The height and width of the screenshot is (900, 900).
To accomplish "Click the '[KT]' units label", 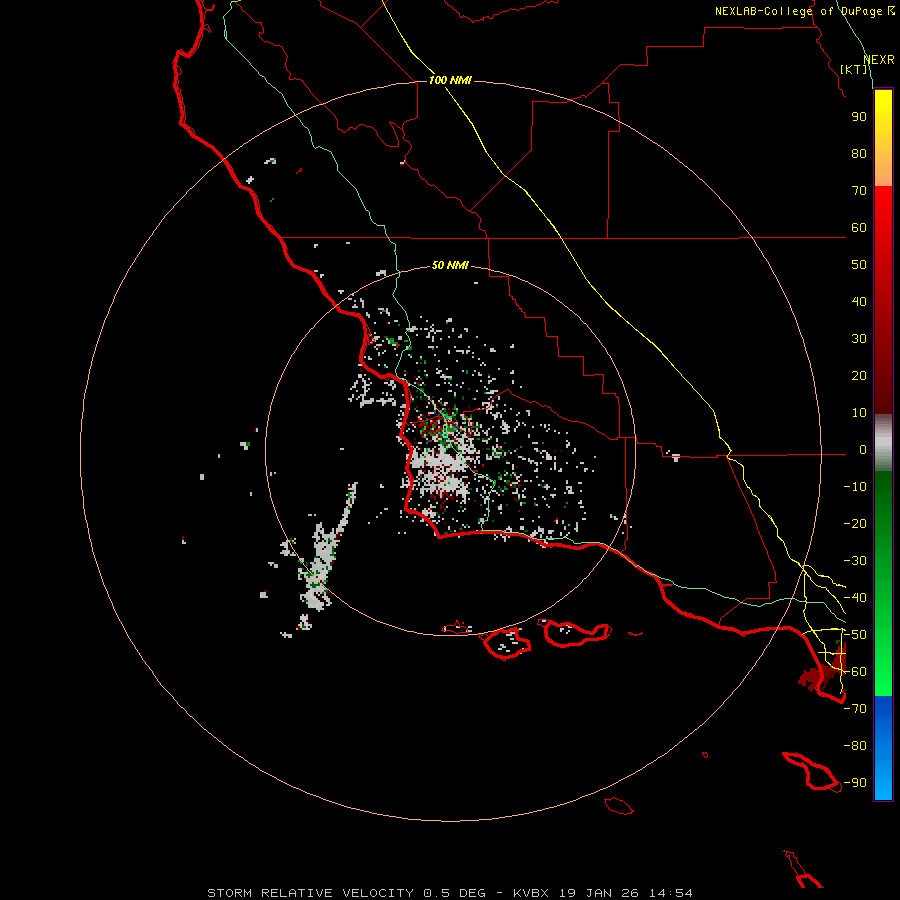I will coord(854,69).
